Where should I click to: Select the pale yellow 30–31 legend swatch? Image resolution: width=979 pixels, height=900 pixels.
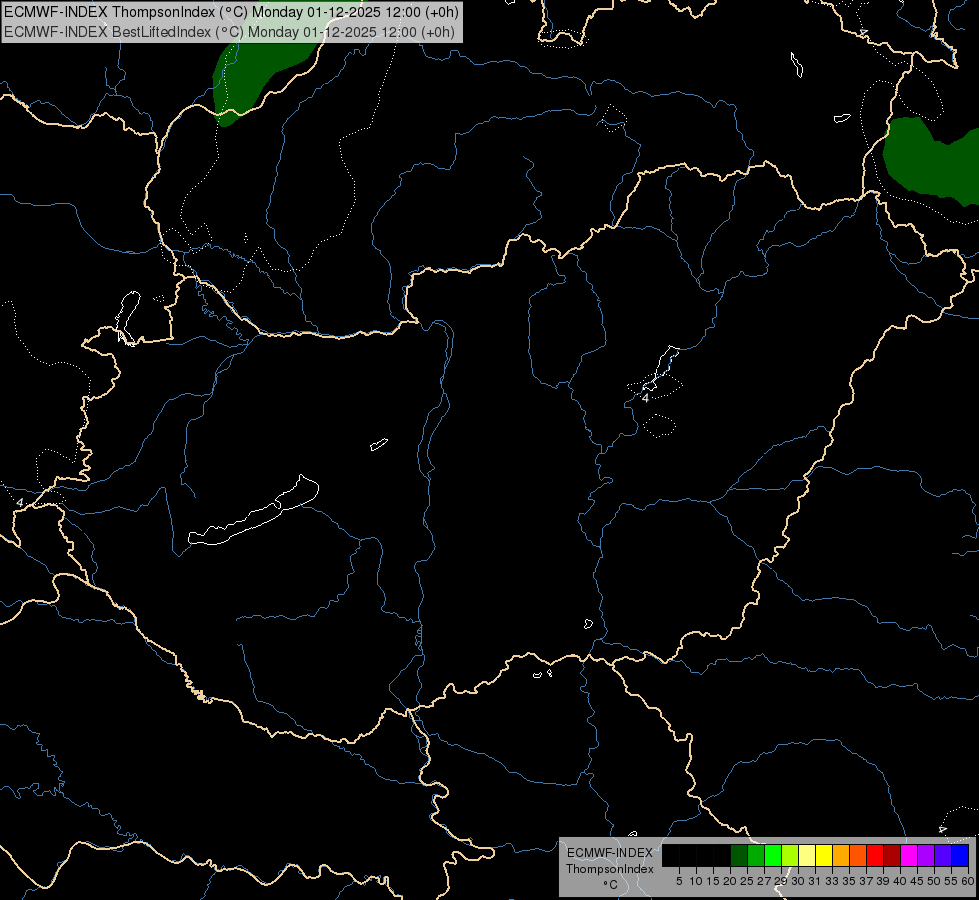tap(807, 855)
